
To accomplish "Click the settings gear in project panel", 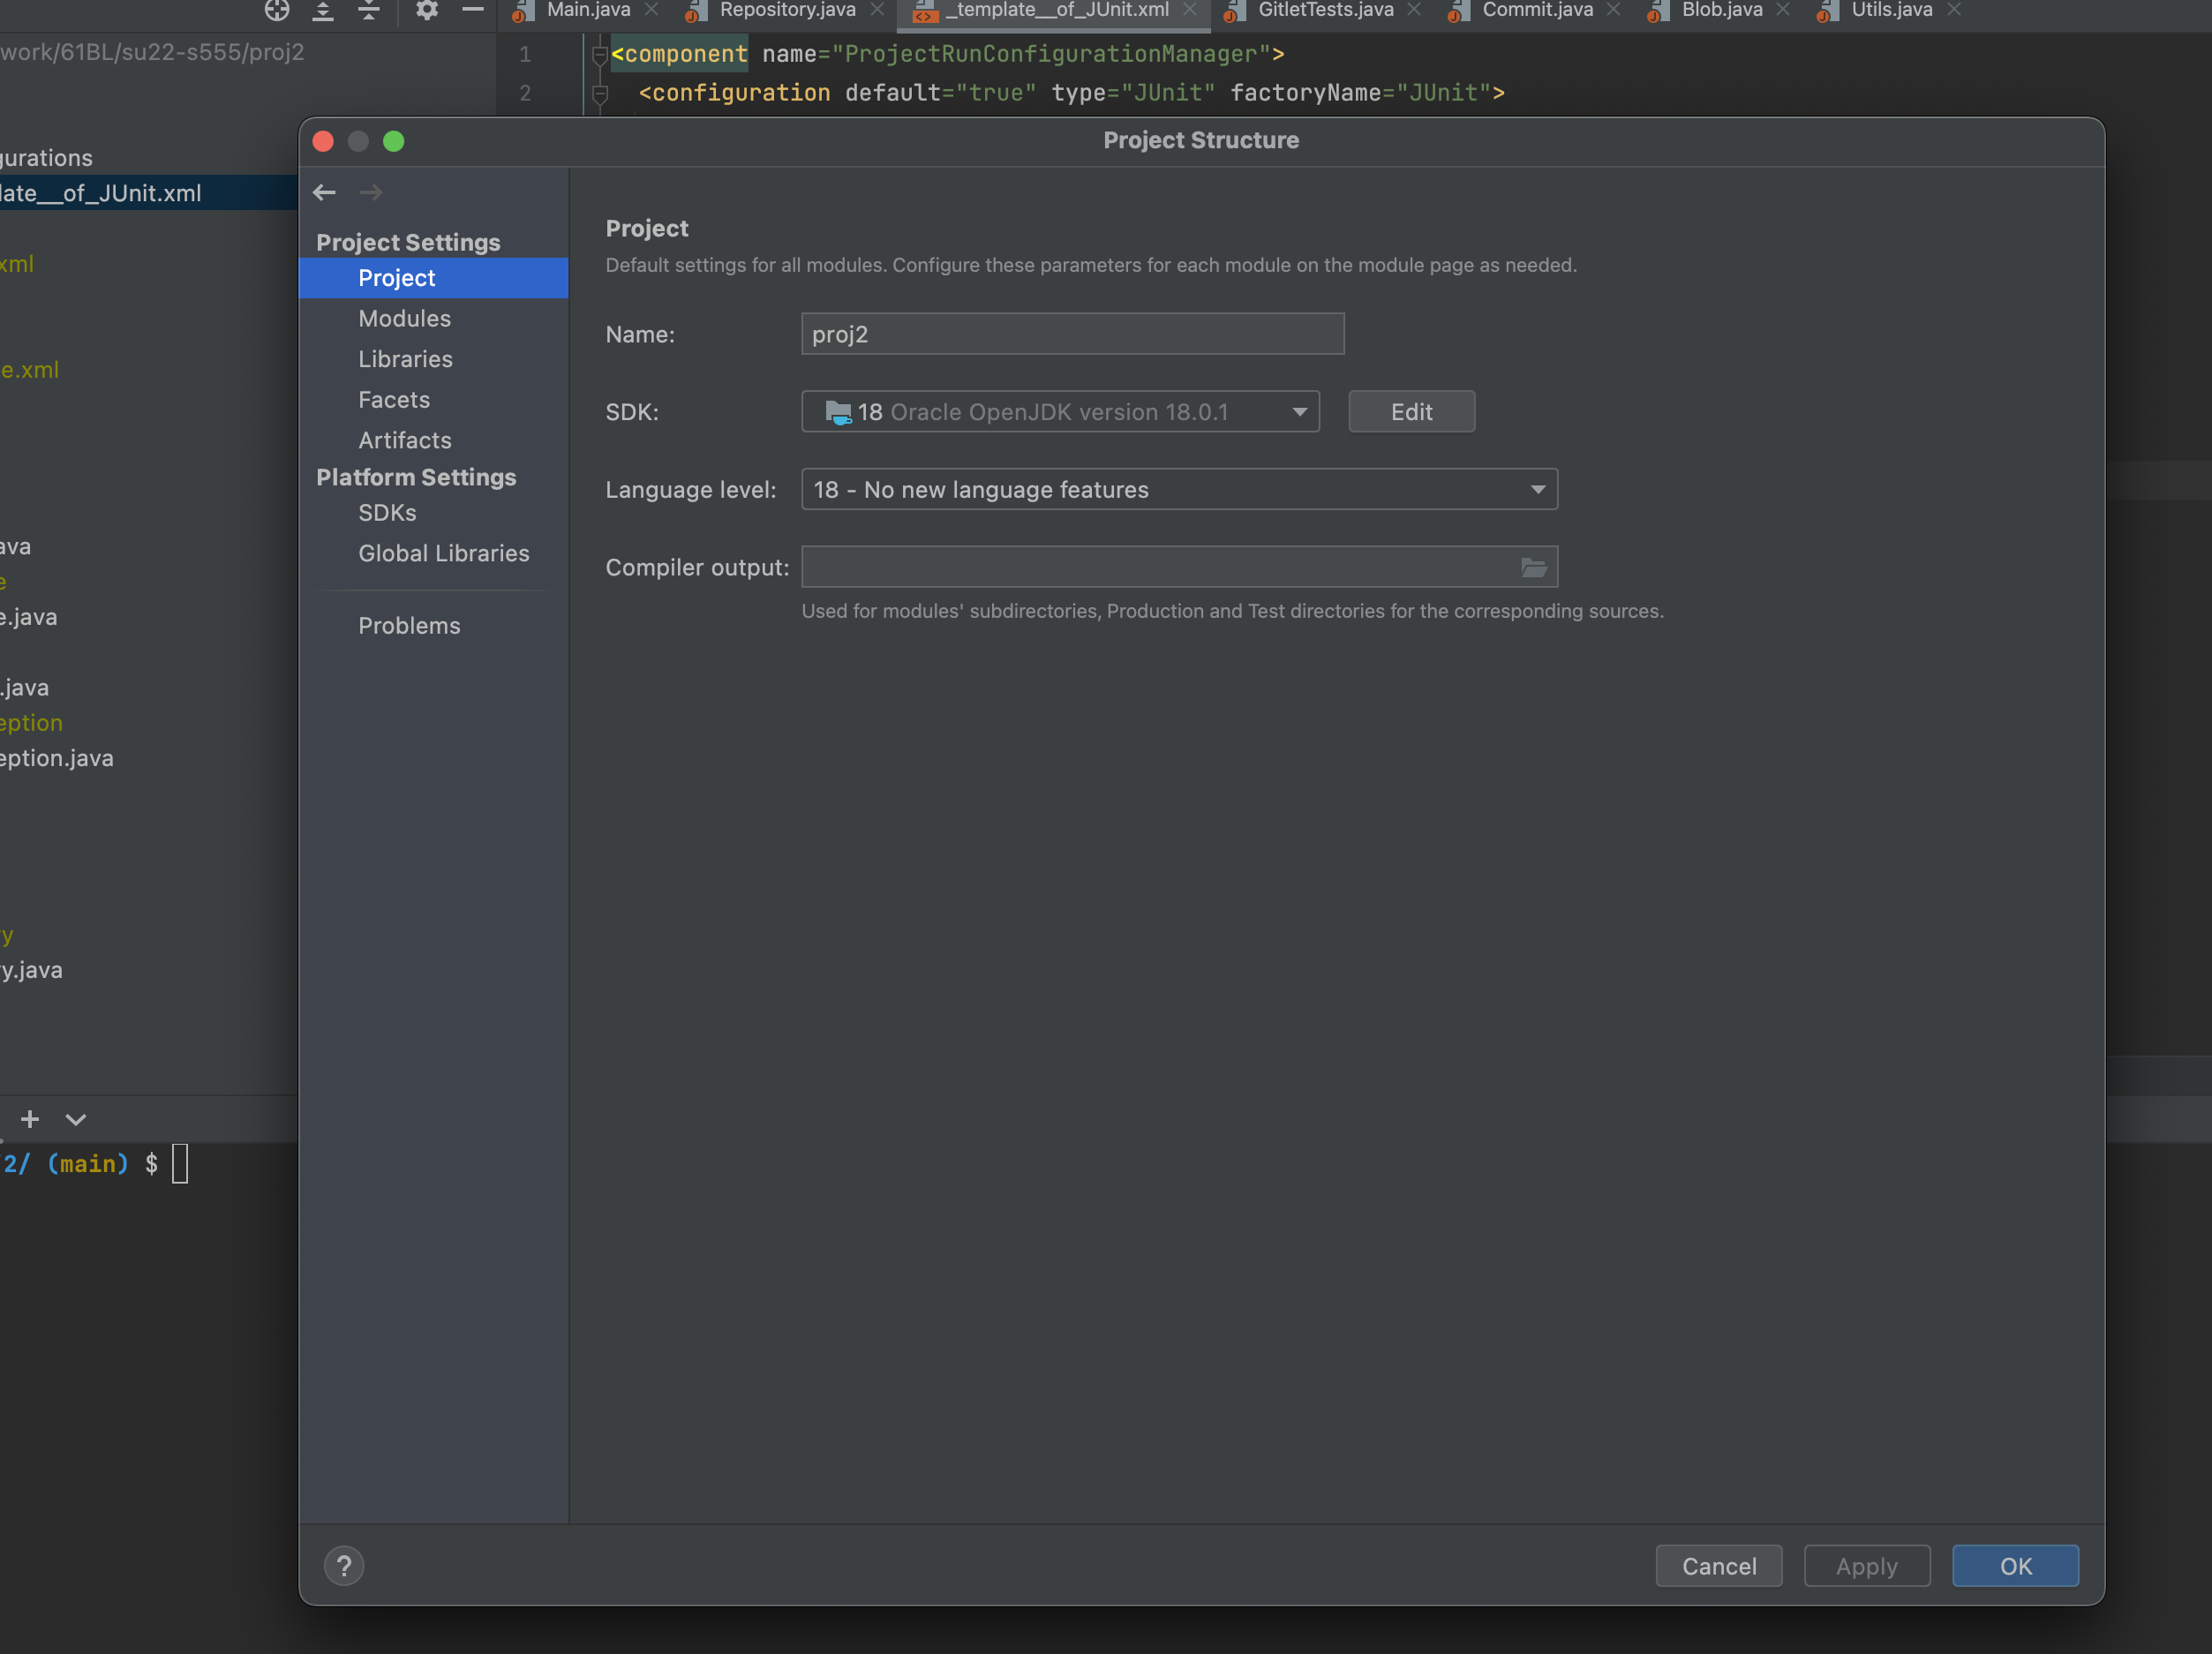I will click(x=427, y=10).
